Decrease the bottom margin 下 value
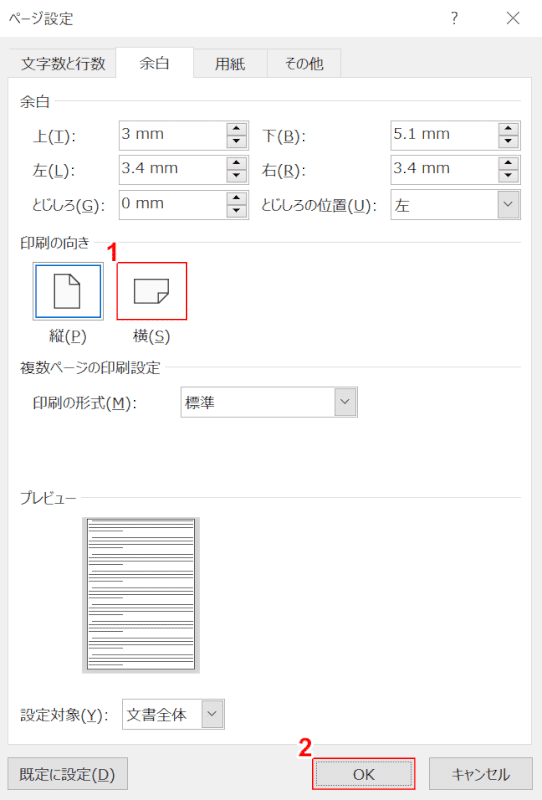 508,141
